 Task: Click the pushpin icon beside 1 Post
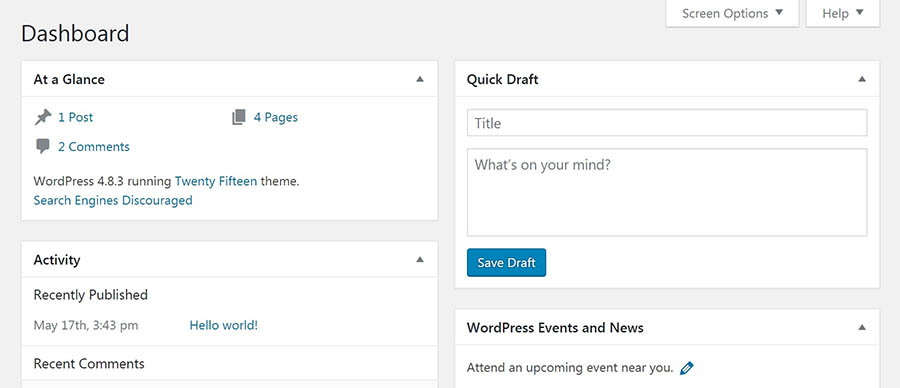pyautogui.click(x=42, y=118)
